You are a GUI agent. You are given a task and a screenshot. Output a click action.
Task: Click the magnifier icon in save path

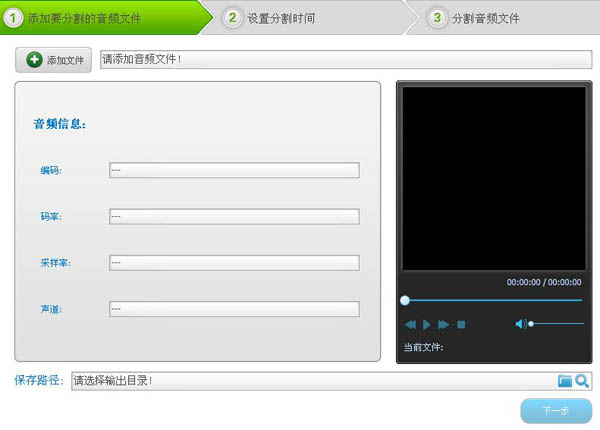[582, 381]
